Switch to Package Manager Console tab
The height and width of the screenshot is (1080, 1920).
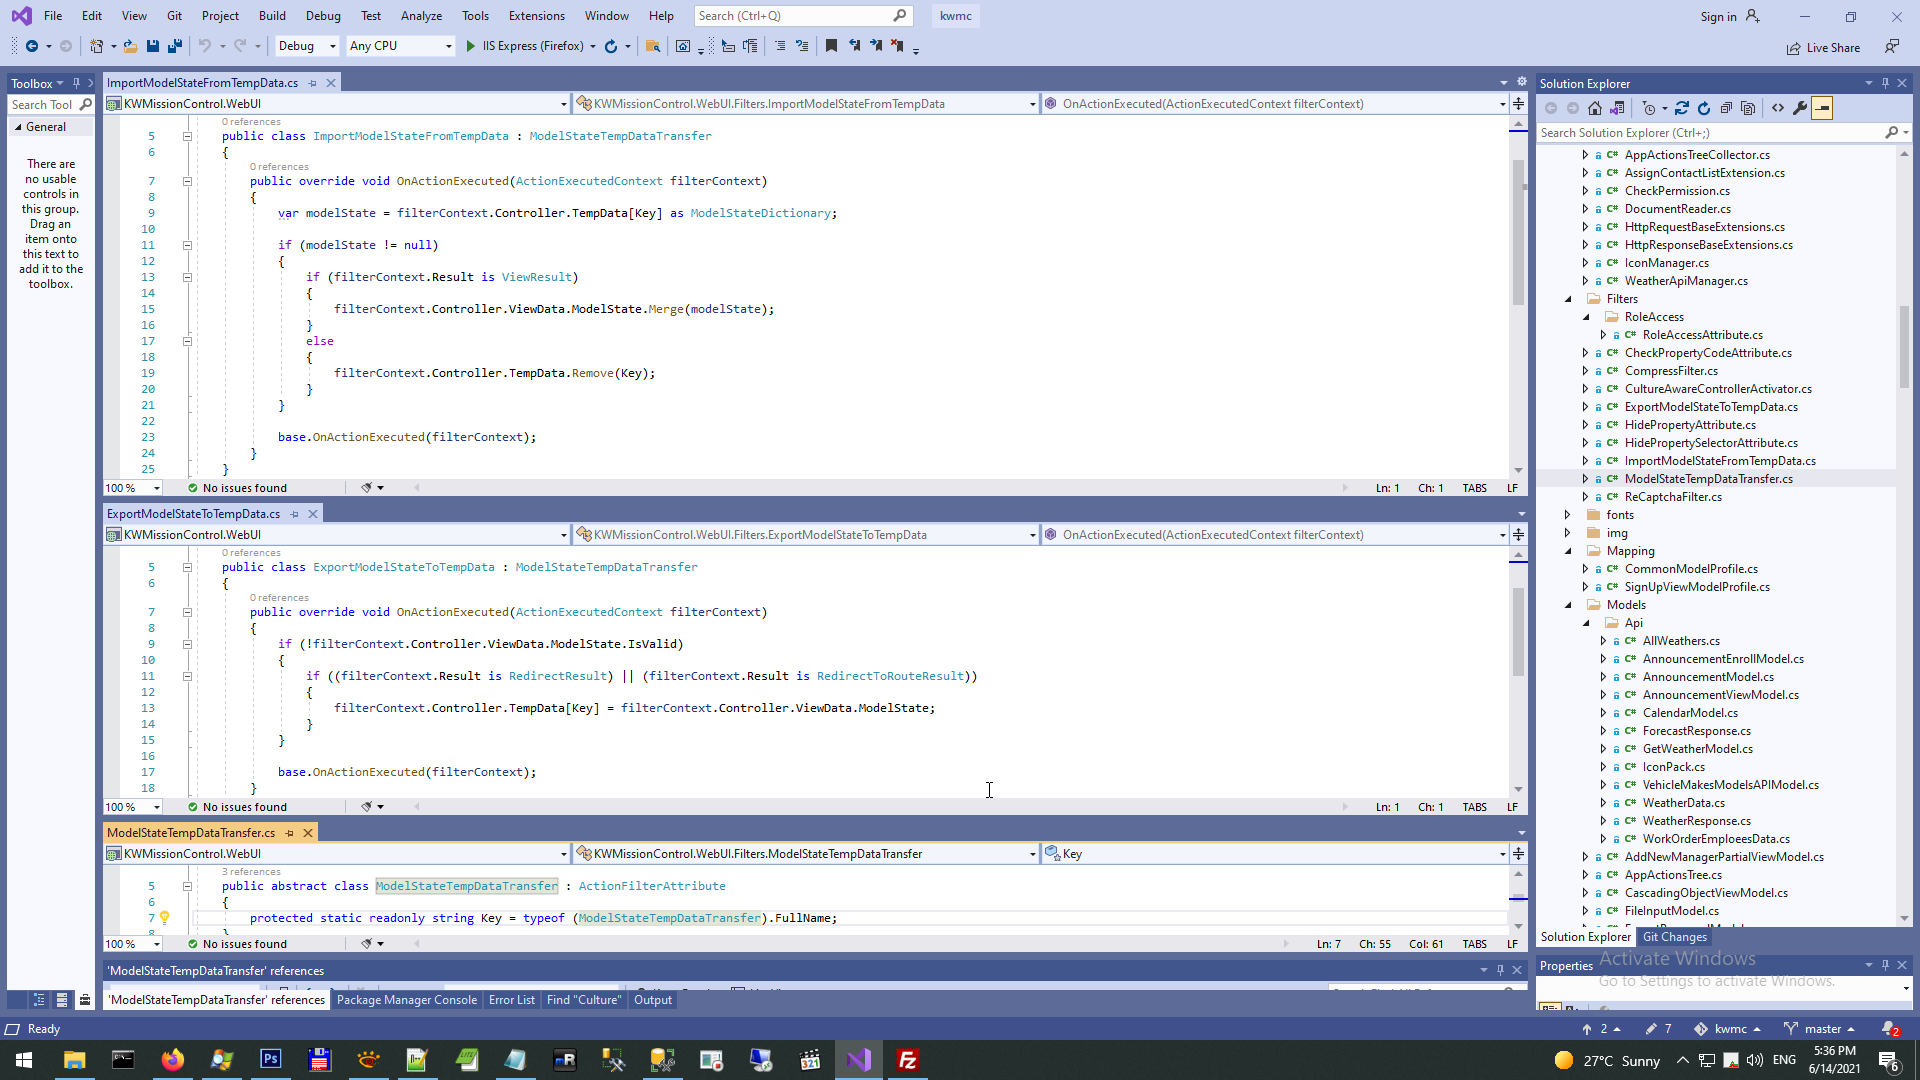tap(406, 1000)
